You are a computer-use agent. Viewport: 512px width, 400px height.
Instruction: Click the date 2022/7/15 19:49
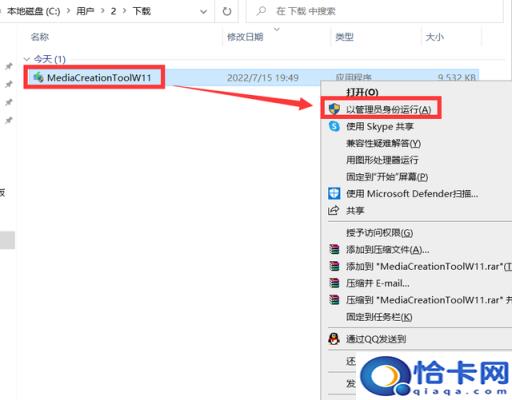click(263, 78)
